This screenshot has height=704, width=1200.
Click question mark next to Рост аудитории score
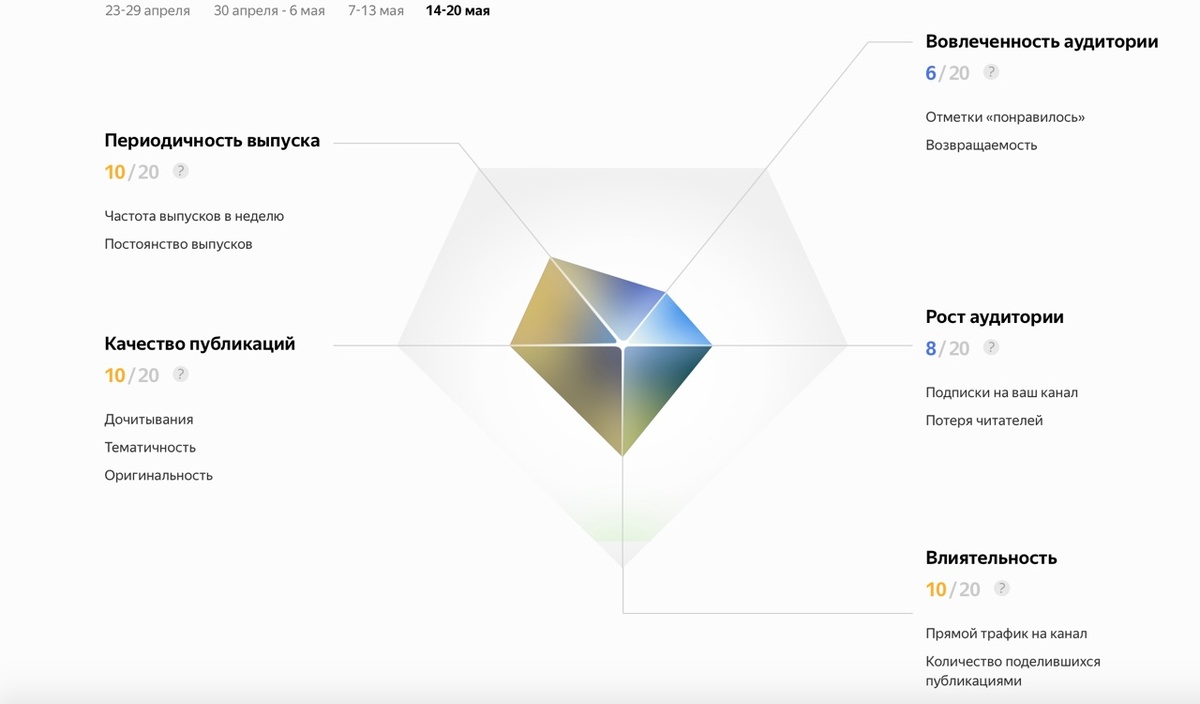pyautogui.click(x=991, y=347)
